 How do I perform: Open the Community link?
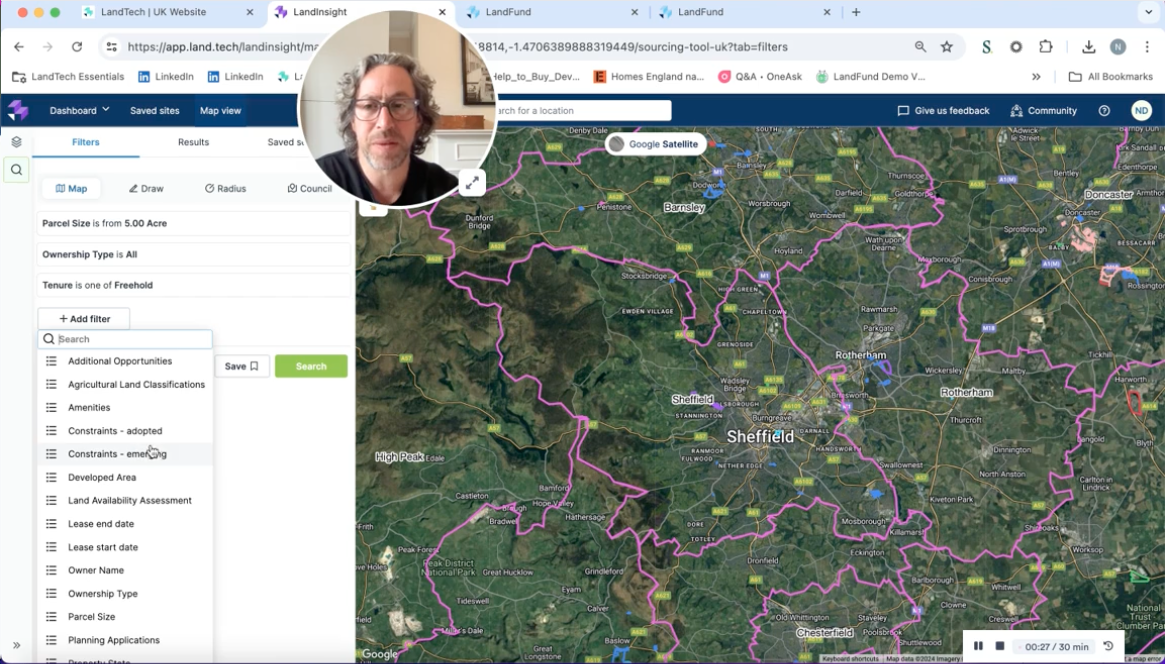1044,111
